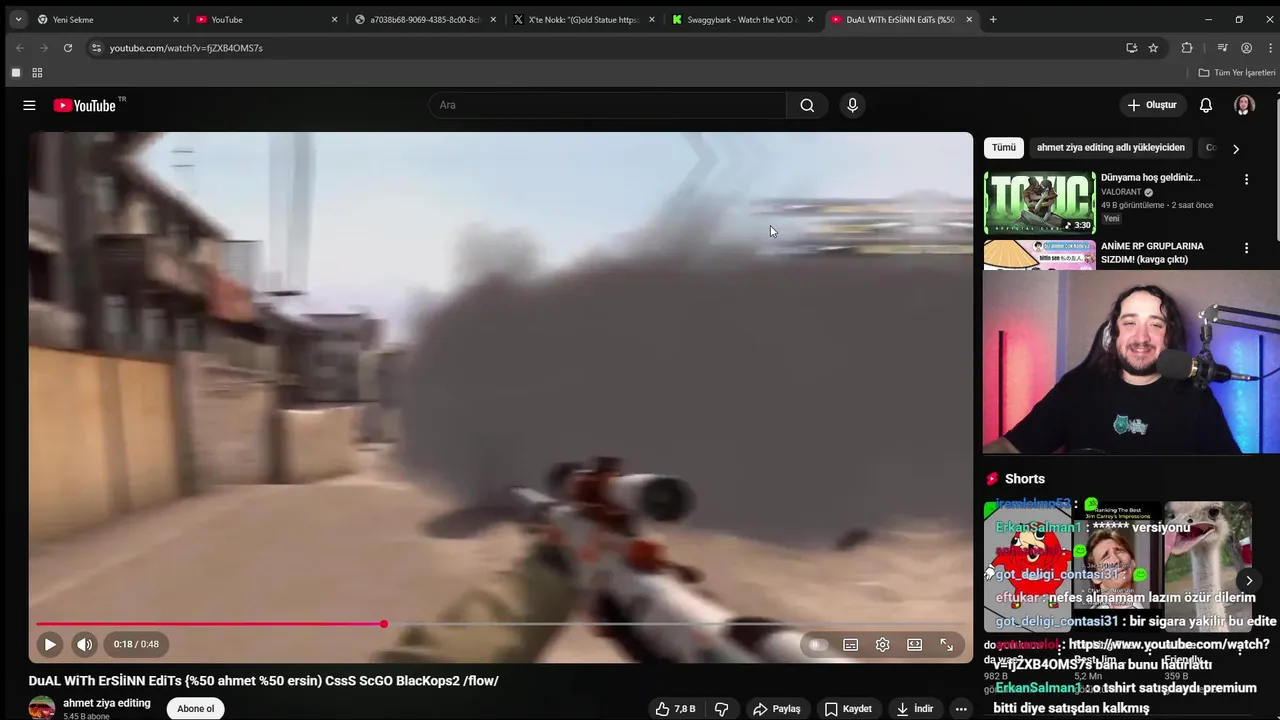Open more actions menu below the video
This screenshot has height=720, width=1280.
point(961,709)
